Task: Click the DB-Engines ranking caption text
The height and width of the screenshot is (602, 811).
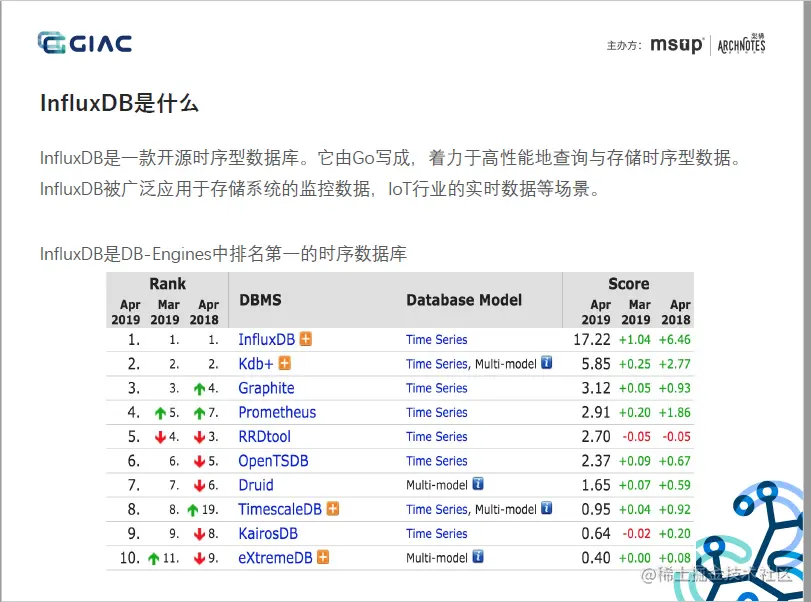Action: (x=223, y=254)
